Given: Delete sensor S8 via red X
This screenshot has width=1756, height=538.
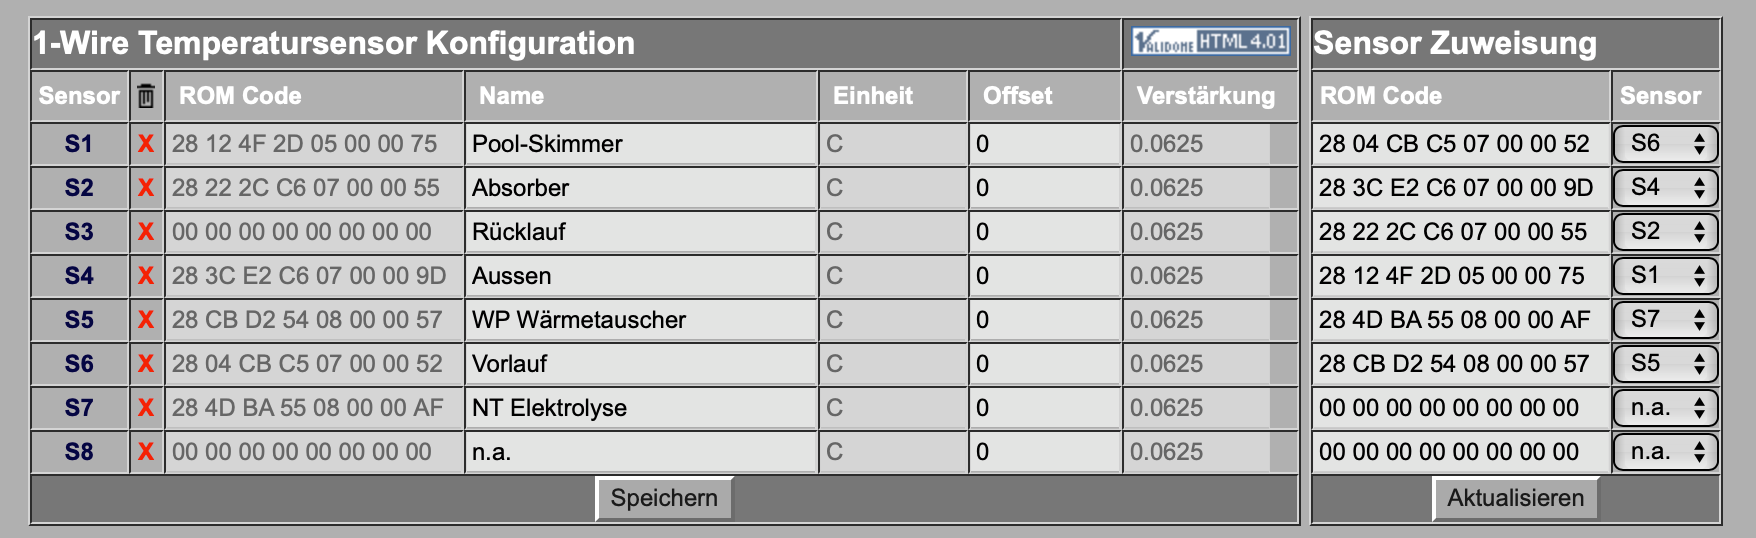Looking at the screenshot, I should pyautogui.click(x=146, y=452).
